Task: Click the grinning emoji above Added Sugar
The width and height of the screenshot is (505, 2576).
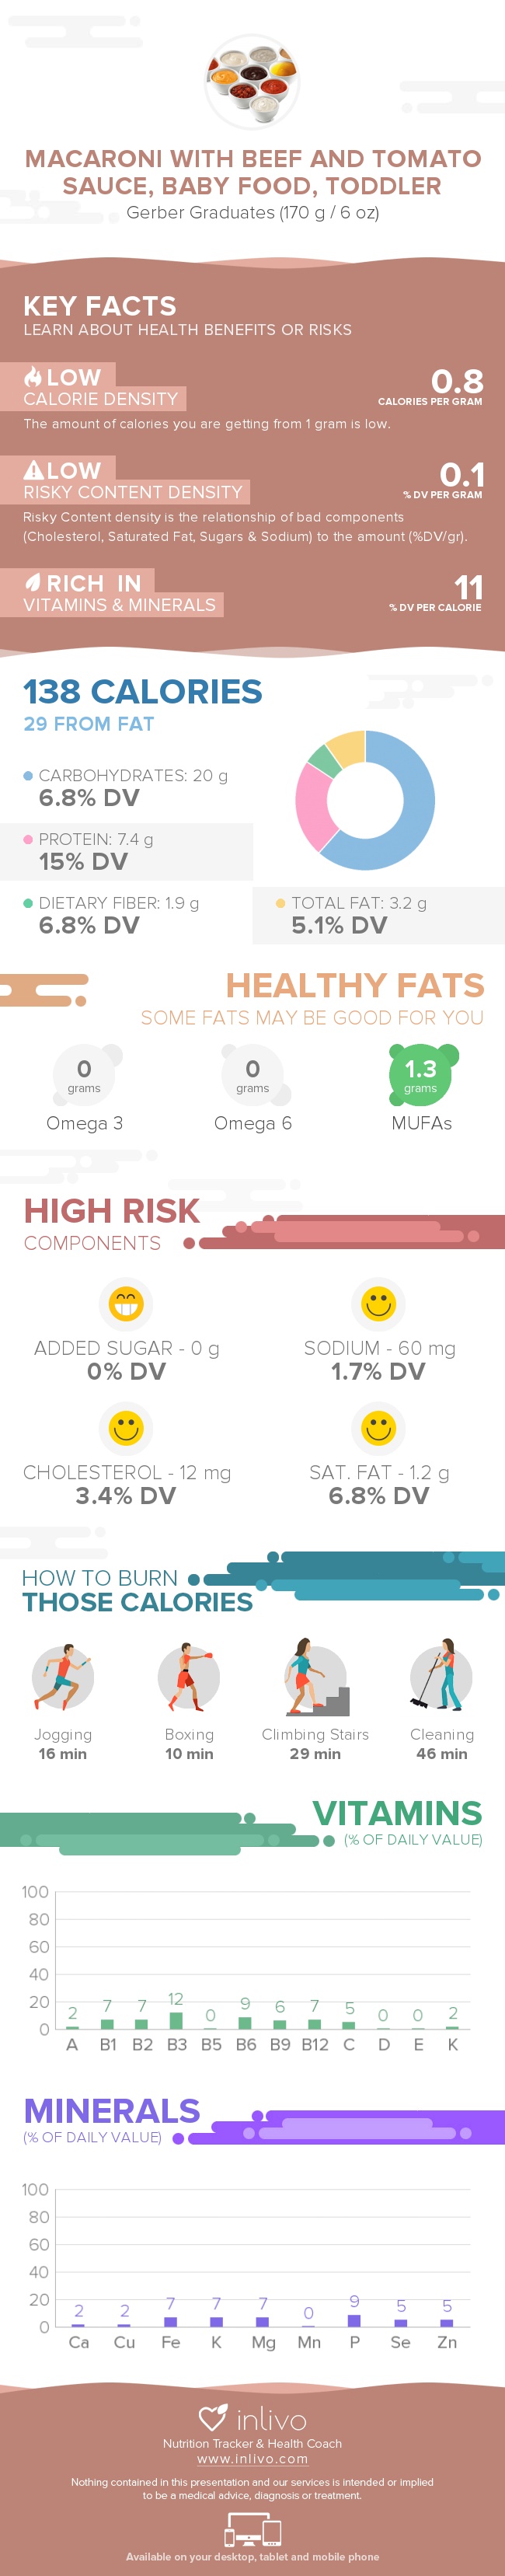Action: pyautogui.click(x=126, y=1303)
